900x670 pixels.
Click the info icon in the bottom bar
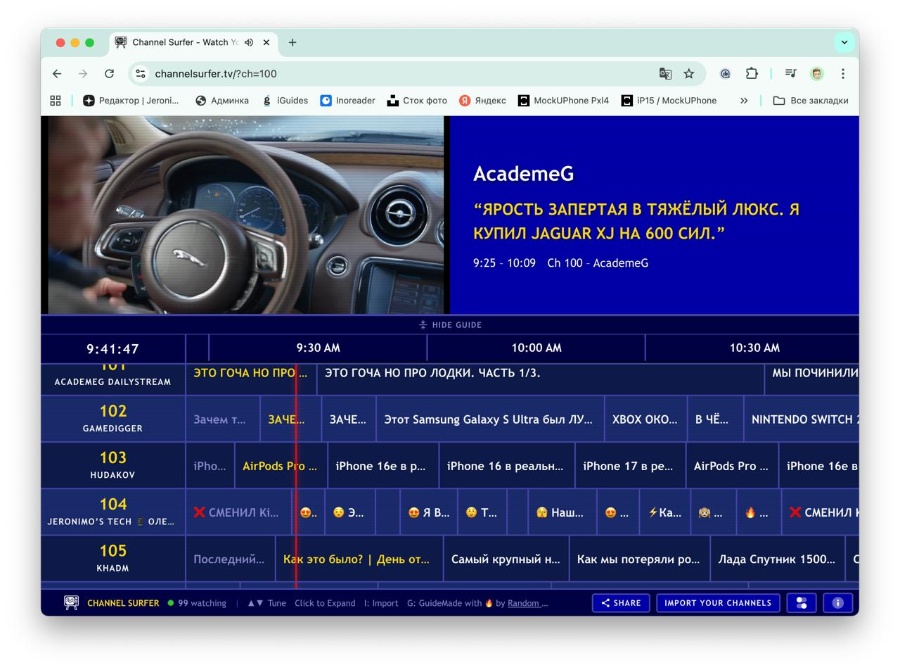tap(838, 603)
